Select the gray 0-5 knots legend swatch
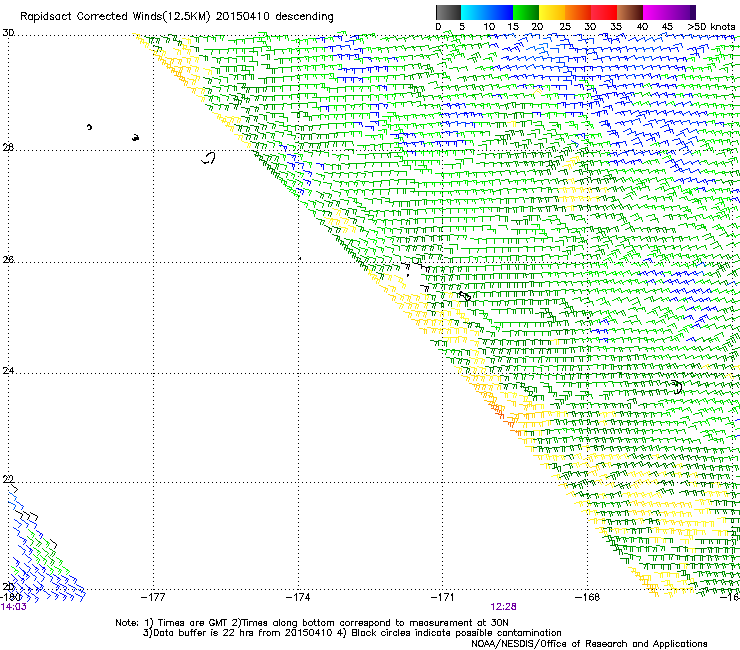Image resolution: width=740 pixels, height=650 pixels. coord(448,12)
